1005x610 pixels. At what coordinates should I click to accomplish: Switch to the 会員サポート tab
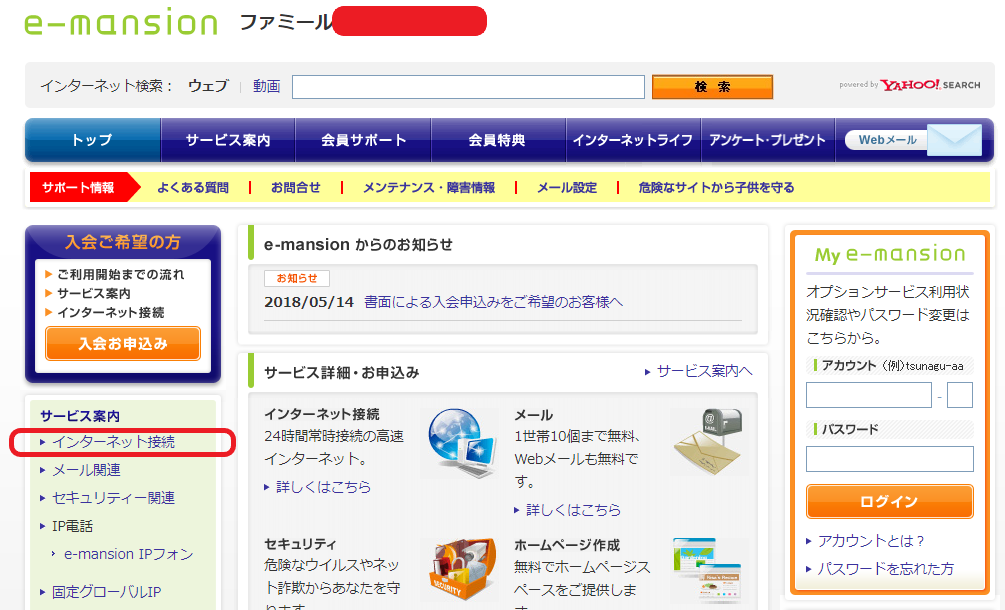[363, 139]
